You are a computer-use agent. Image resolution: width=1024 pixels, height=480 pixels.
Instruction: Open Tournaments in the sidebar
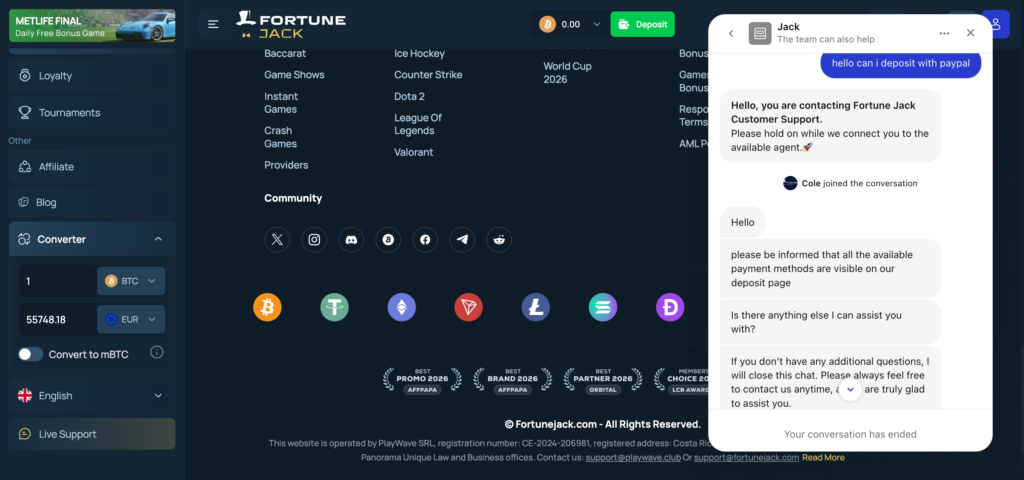[x=92, y=112]
